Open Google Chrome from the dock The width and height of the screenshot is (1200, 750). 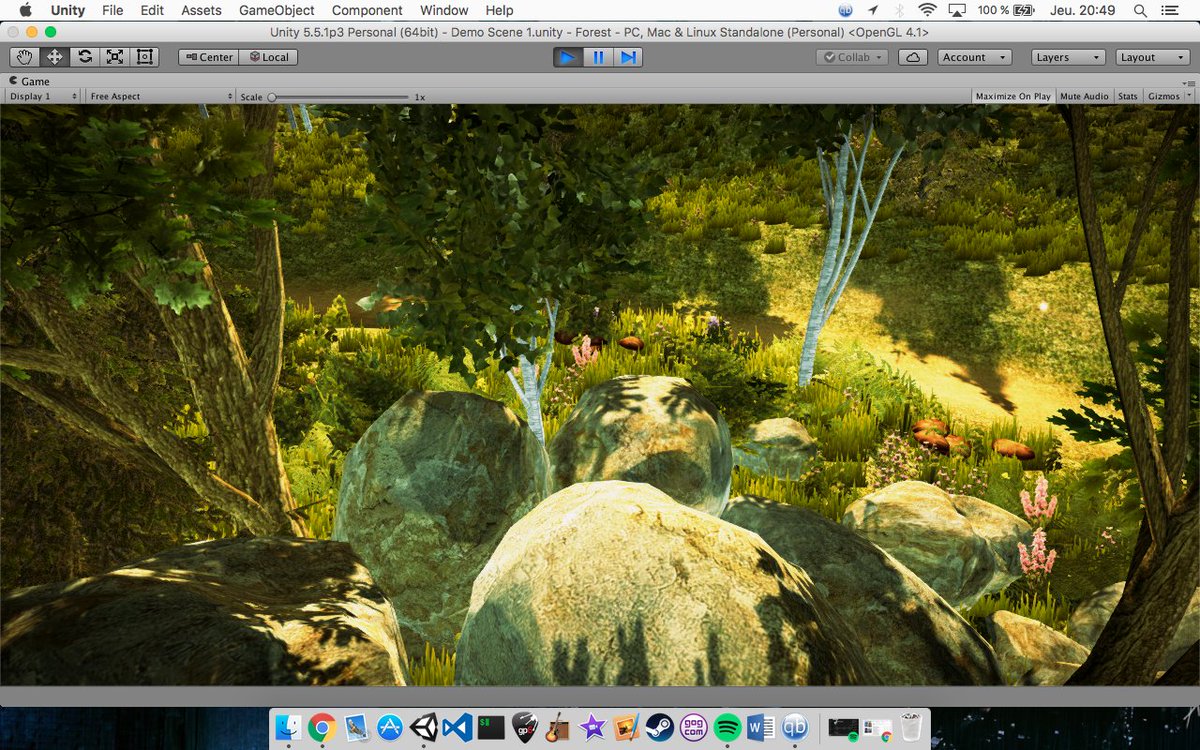point(322,728)
